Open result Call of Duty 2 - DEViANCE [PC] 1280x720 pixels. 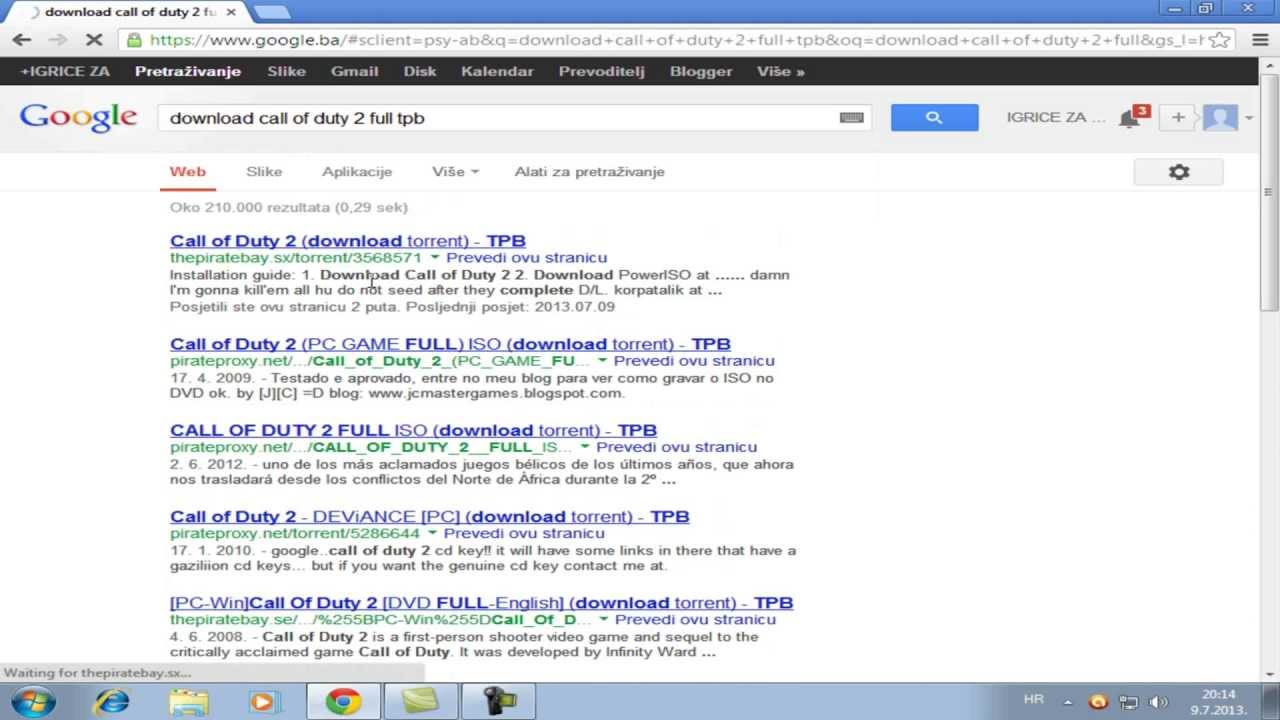[x=429, y=517]
